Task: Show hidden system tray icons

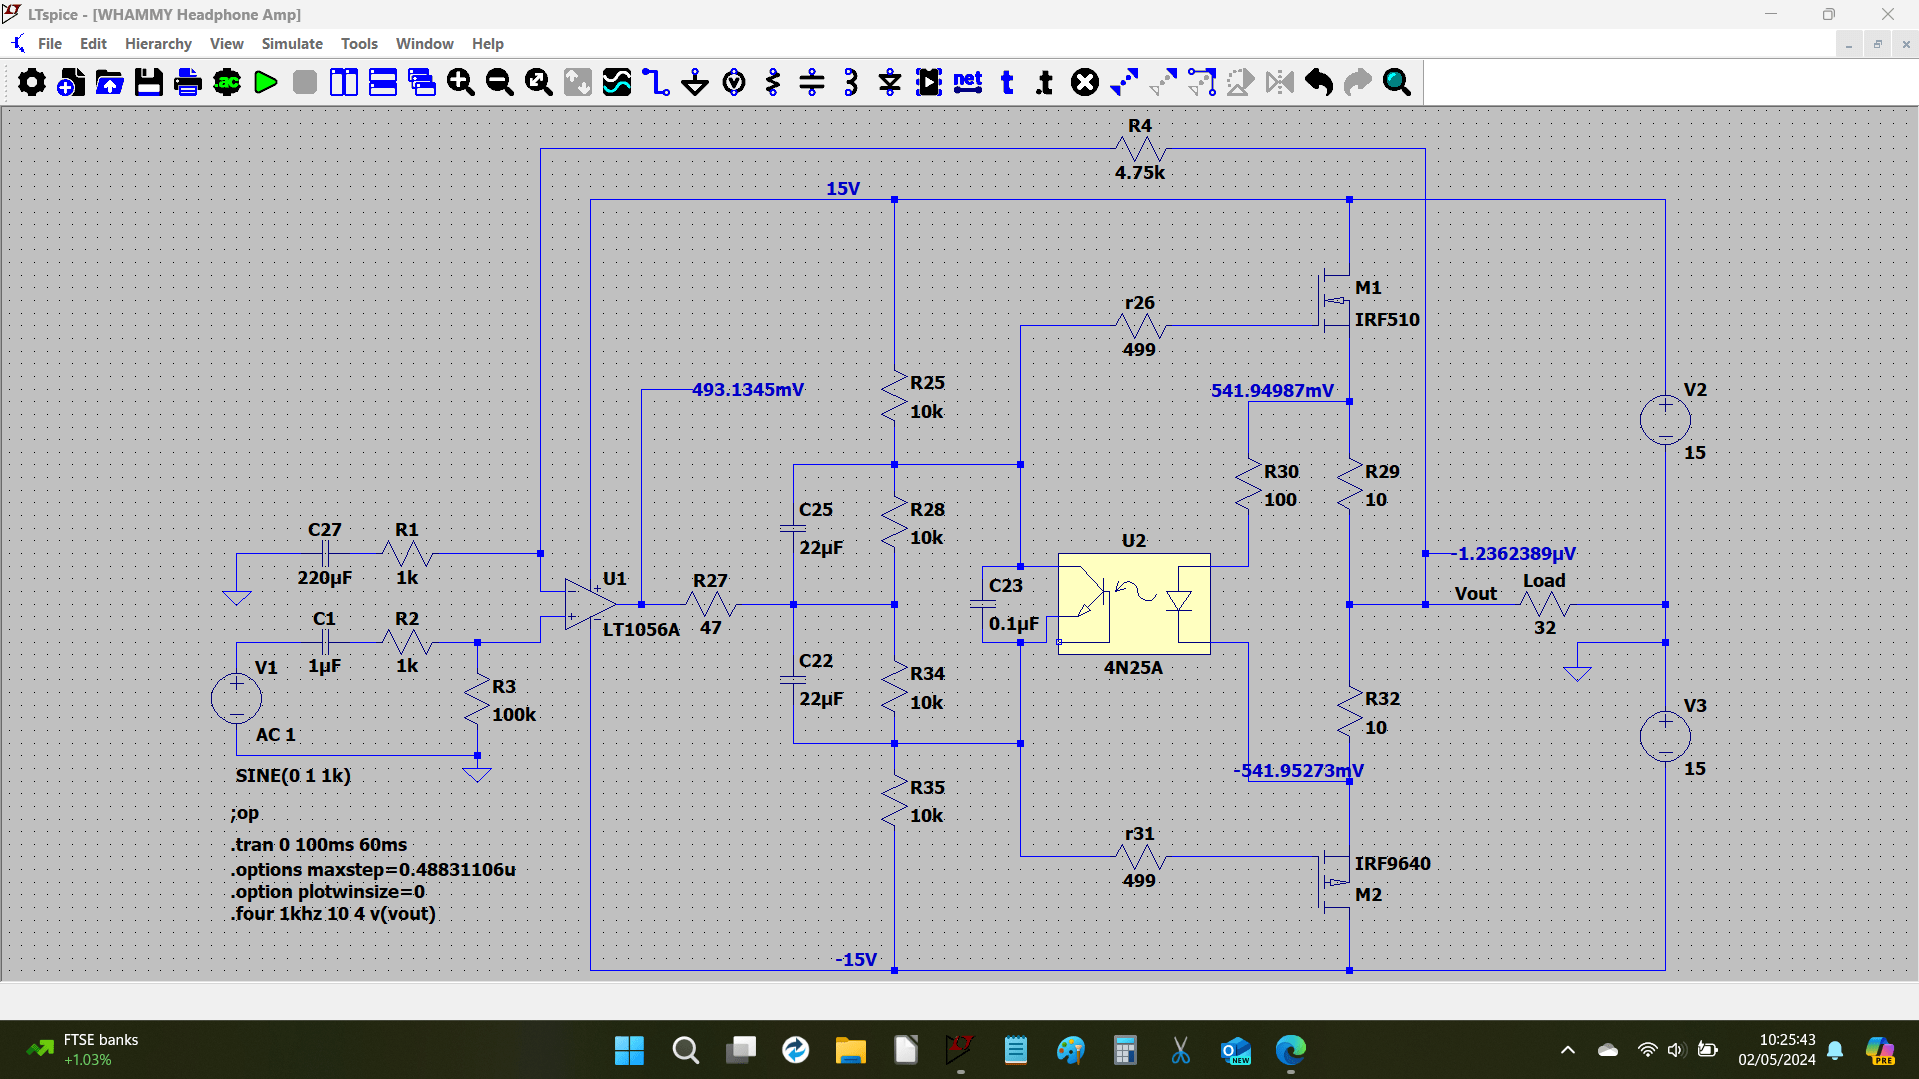Action: point(1568,1050)
